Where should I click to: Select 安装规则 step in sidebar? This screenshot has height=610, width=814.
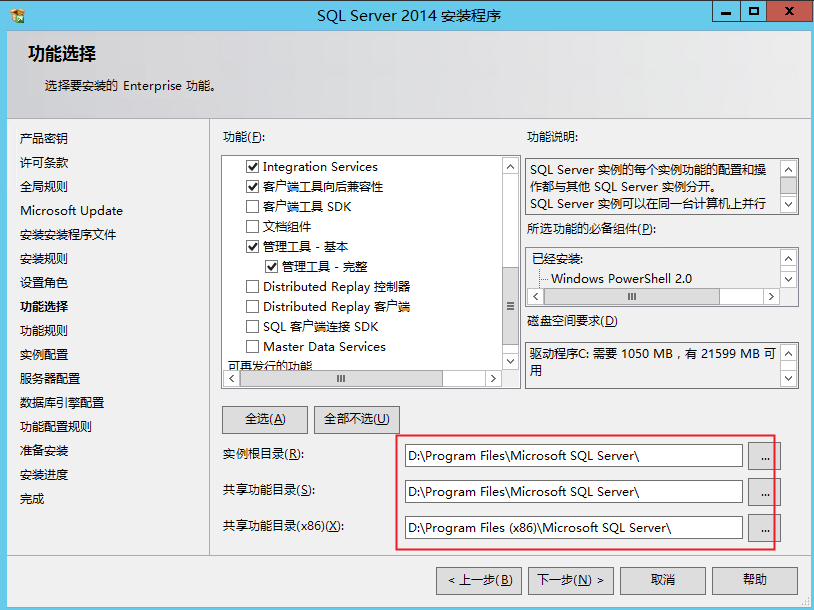(44, 259)
